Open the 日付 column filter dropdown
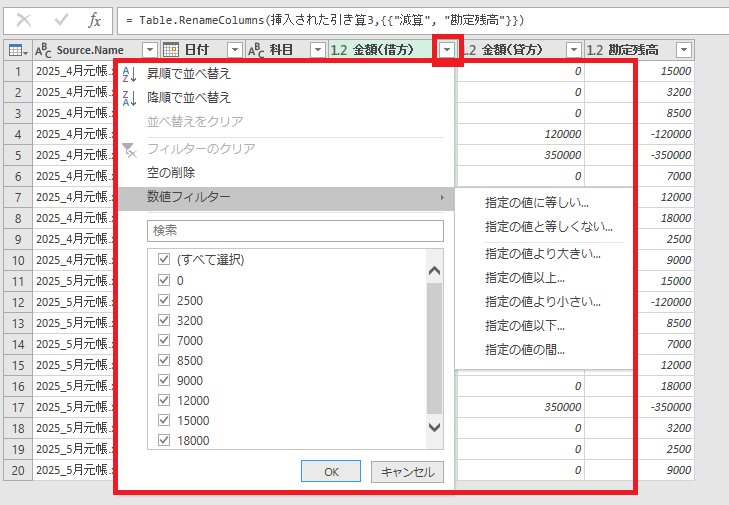729x505 pixels. pos(233,50)
